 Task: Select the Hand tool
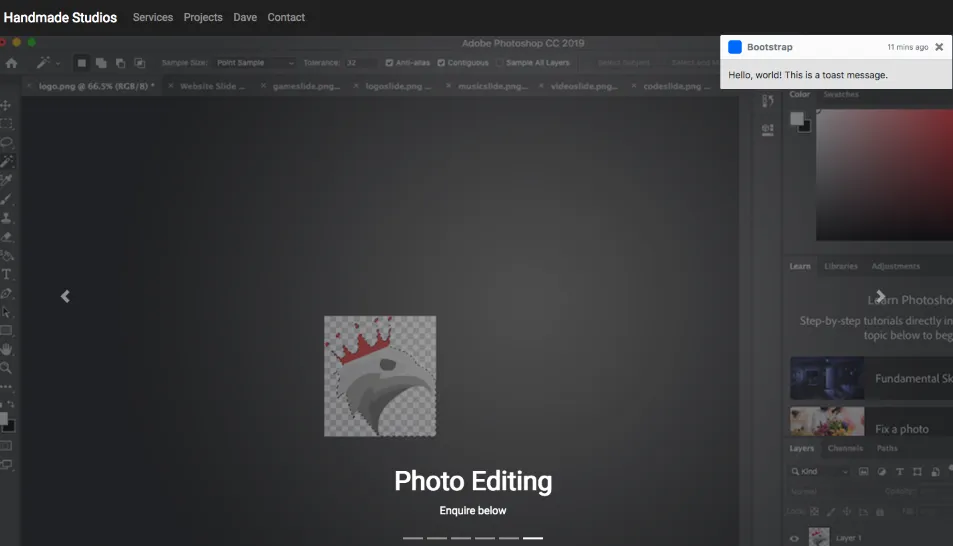point(6,349)
